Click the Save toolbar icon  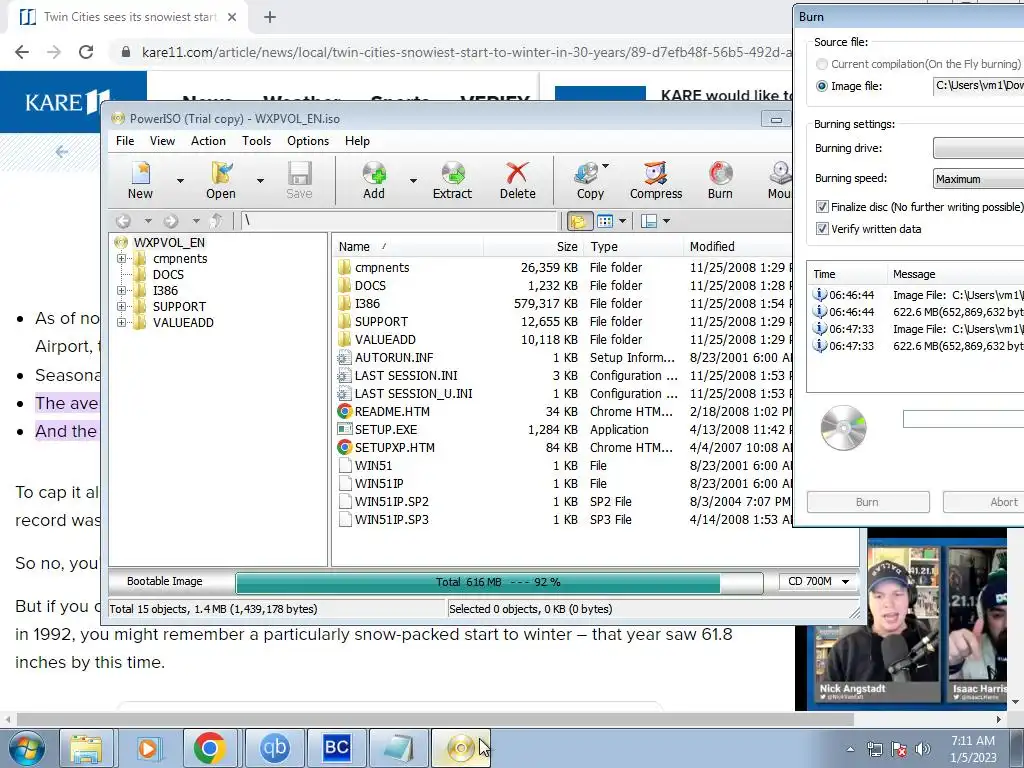point(299,180)
